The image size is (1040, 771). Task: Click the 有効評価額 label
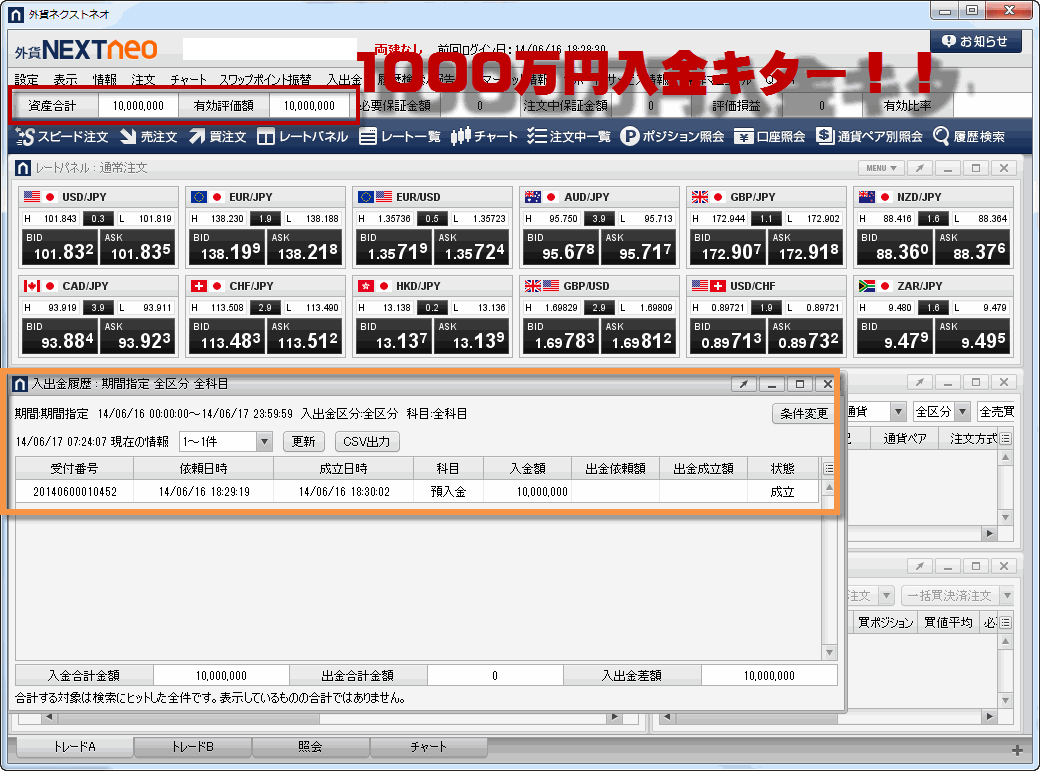224,105
